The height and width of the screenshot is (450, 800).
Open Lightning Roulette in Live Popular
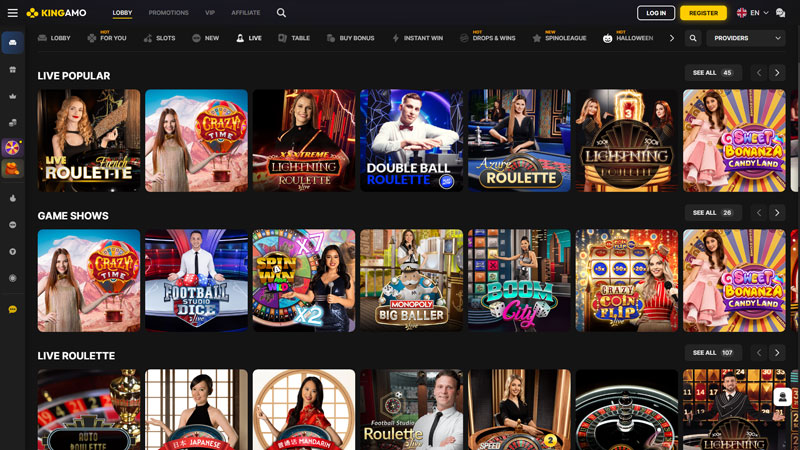[x=627, y=141]
